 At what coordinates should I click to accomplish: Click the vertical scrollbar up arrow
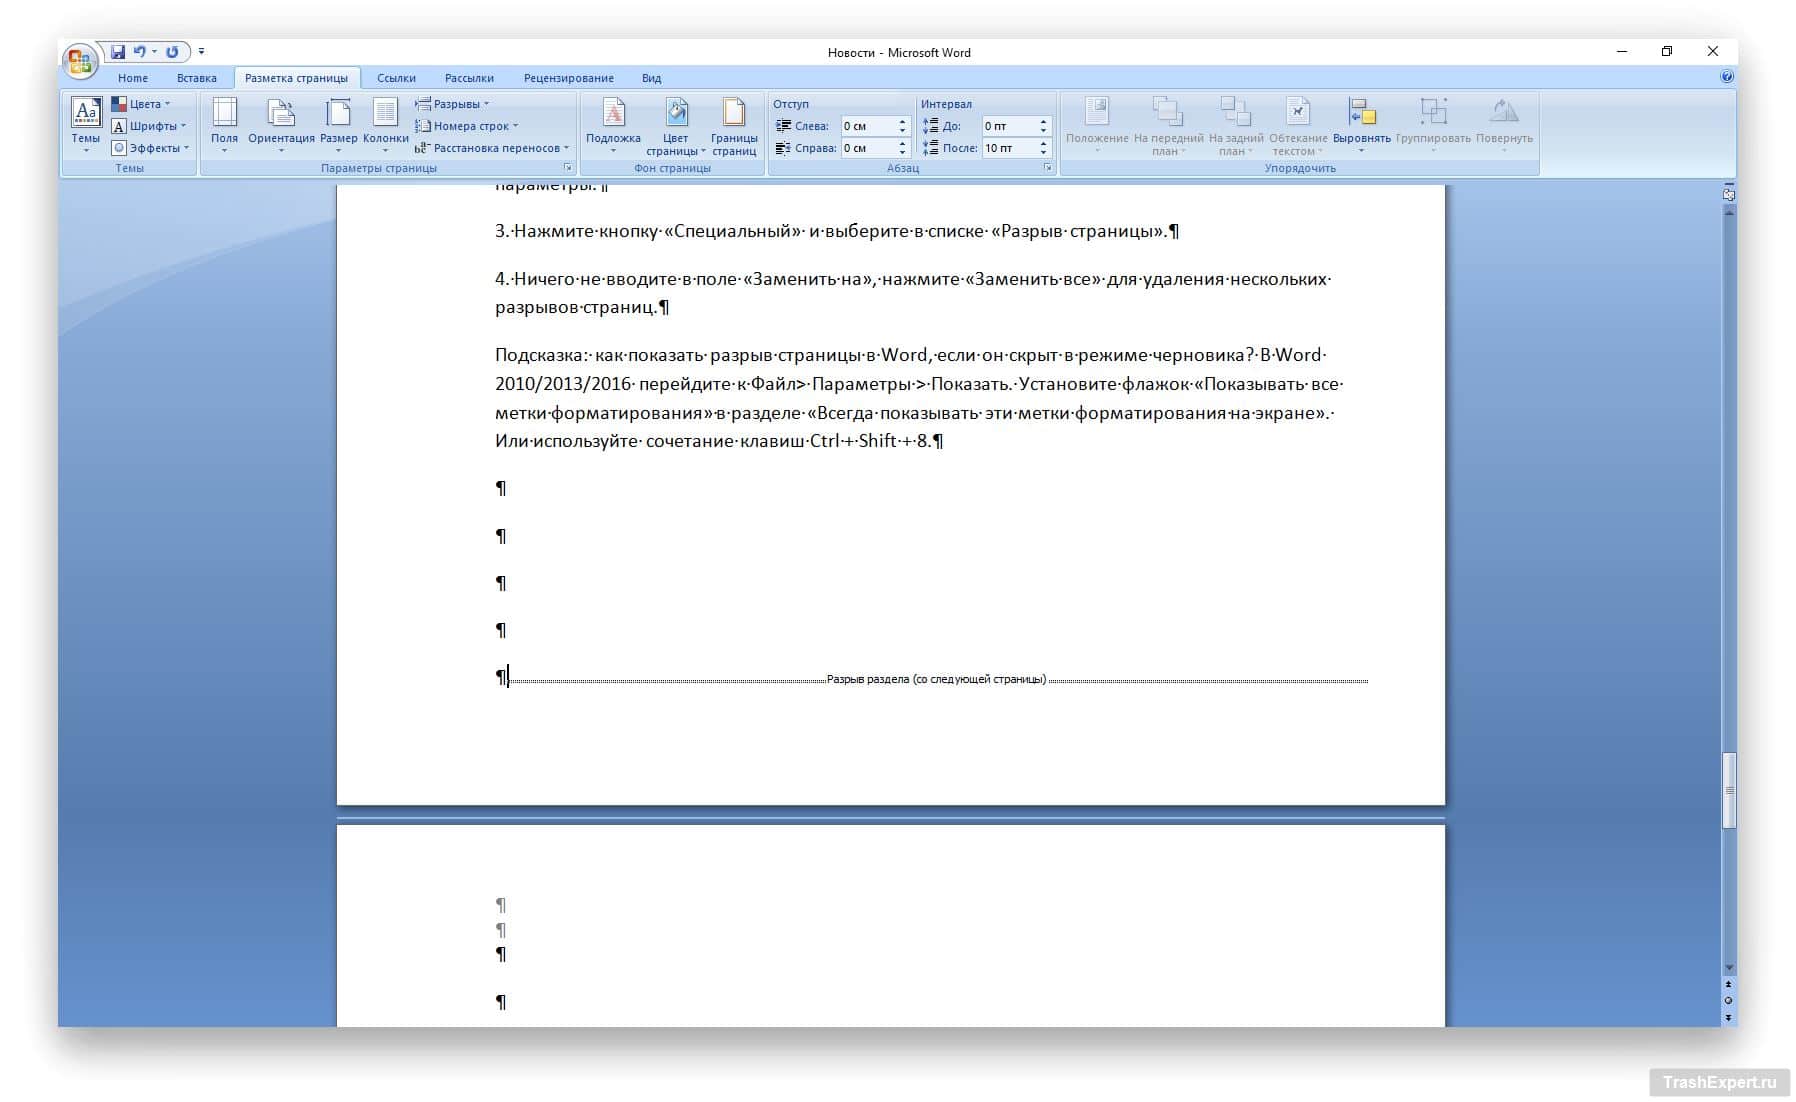(x=1729, y=212)
